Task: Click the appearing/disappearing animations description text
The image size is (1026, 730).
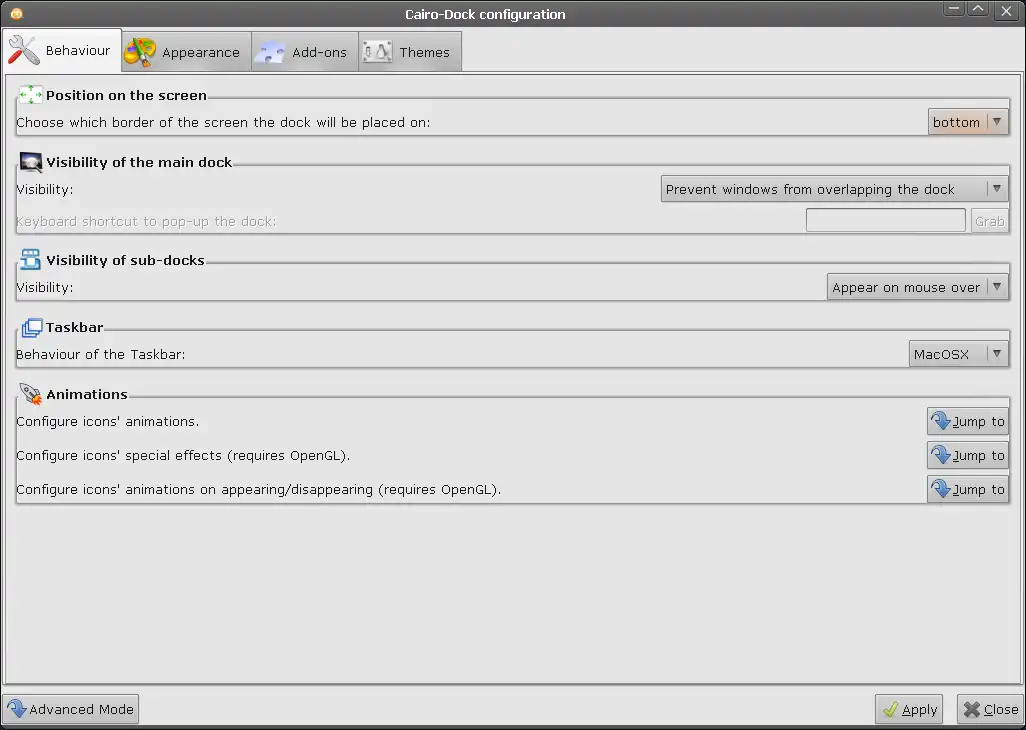Action: (x=258, y=490)
